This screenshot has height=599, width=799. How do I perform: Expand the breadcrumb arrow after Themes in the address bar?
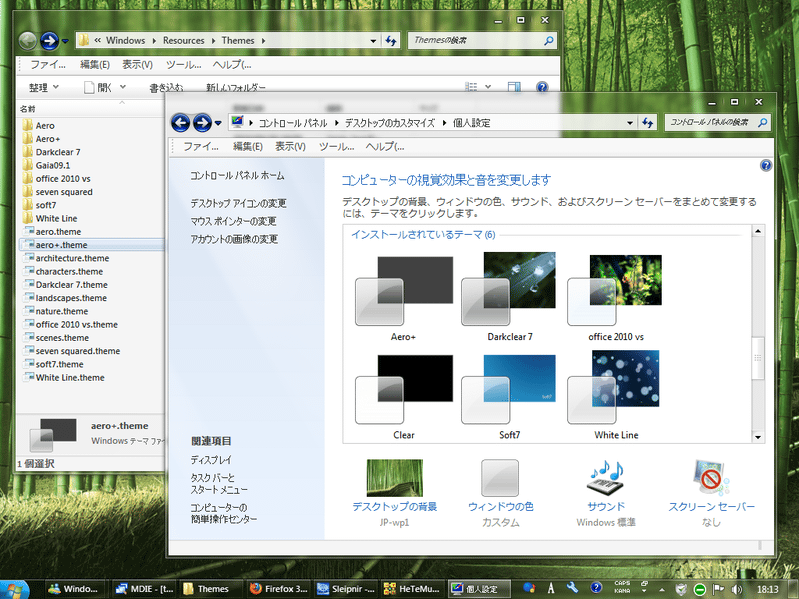coord(263,40)
